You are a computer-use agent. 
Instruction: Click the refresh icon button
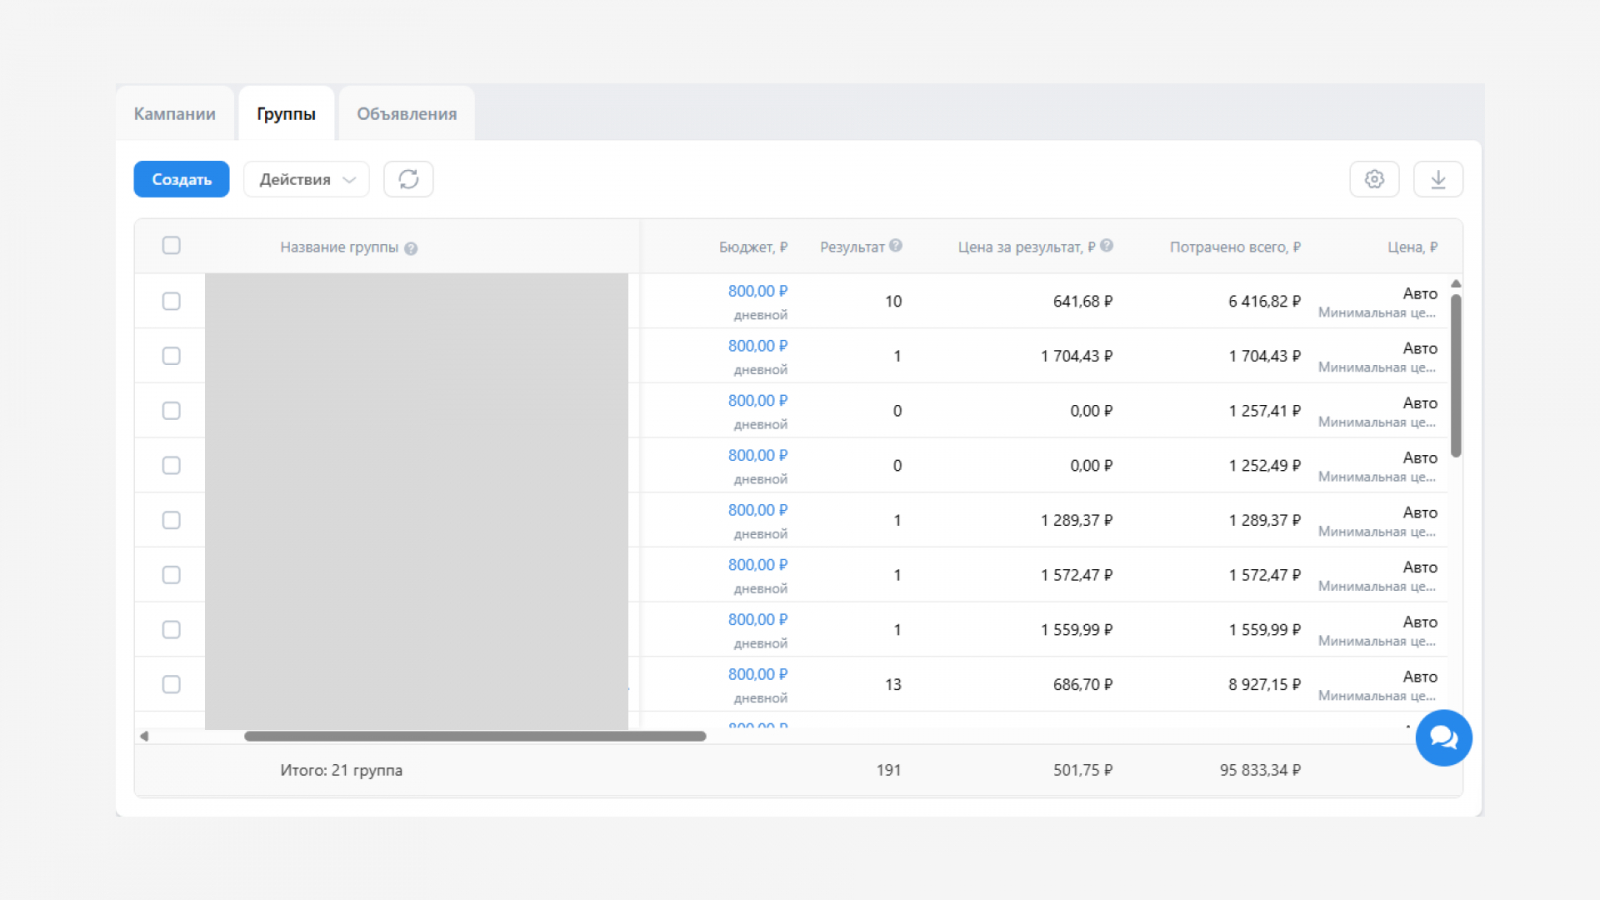pos(408,179)
